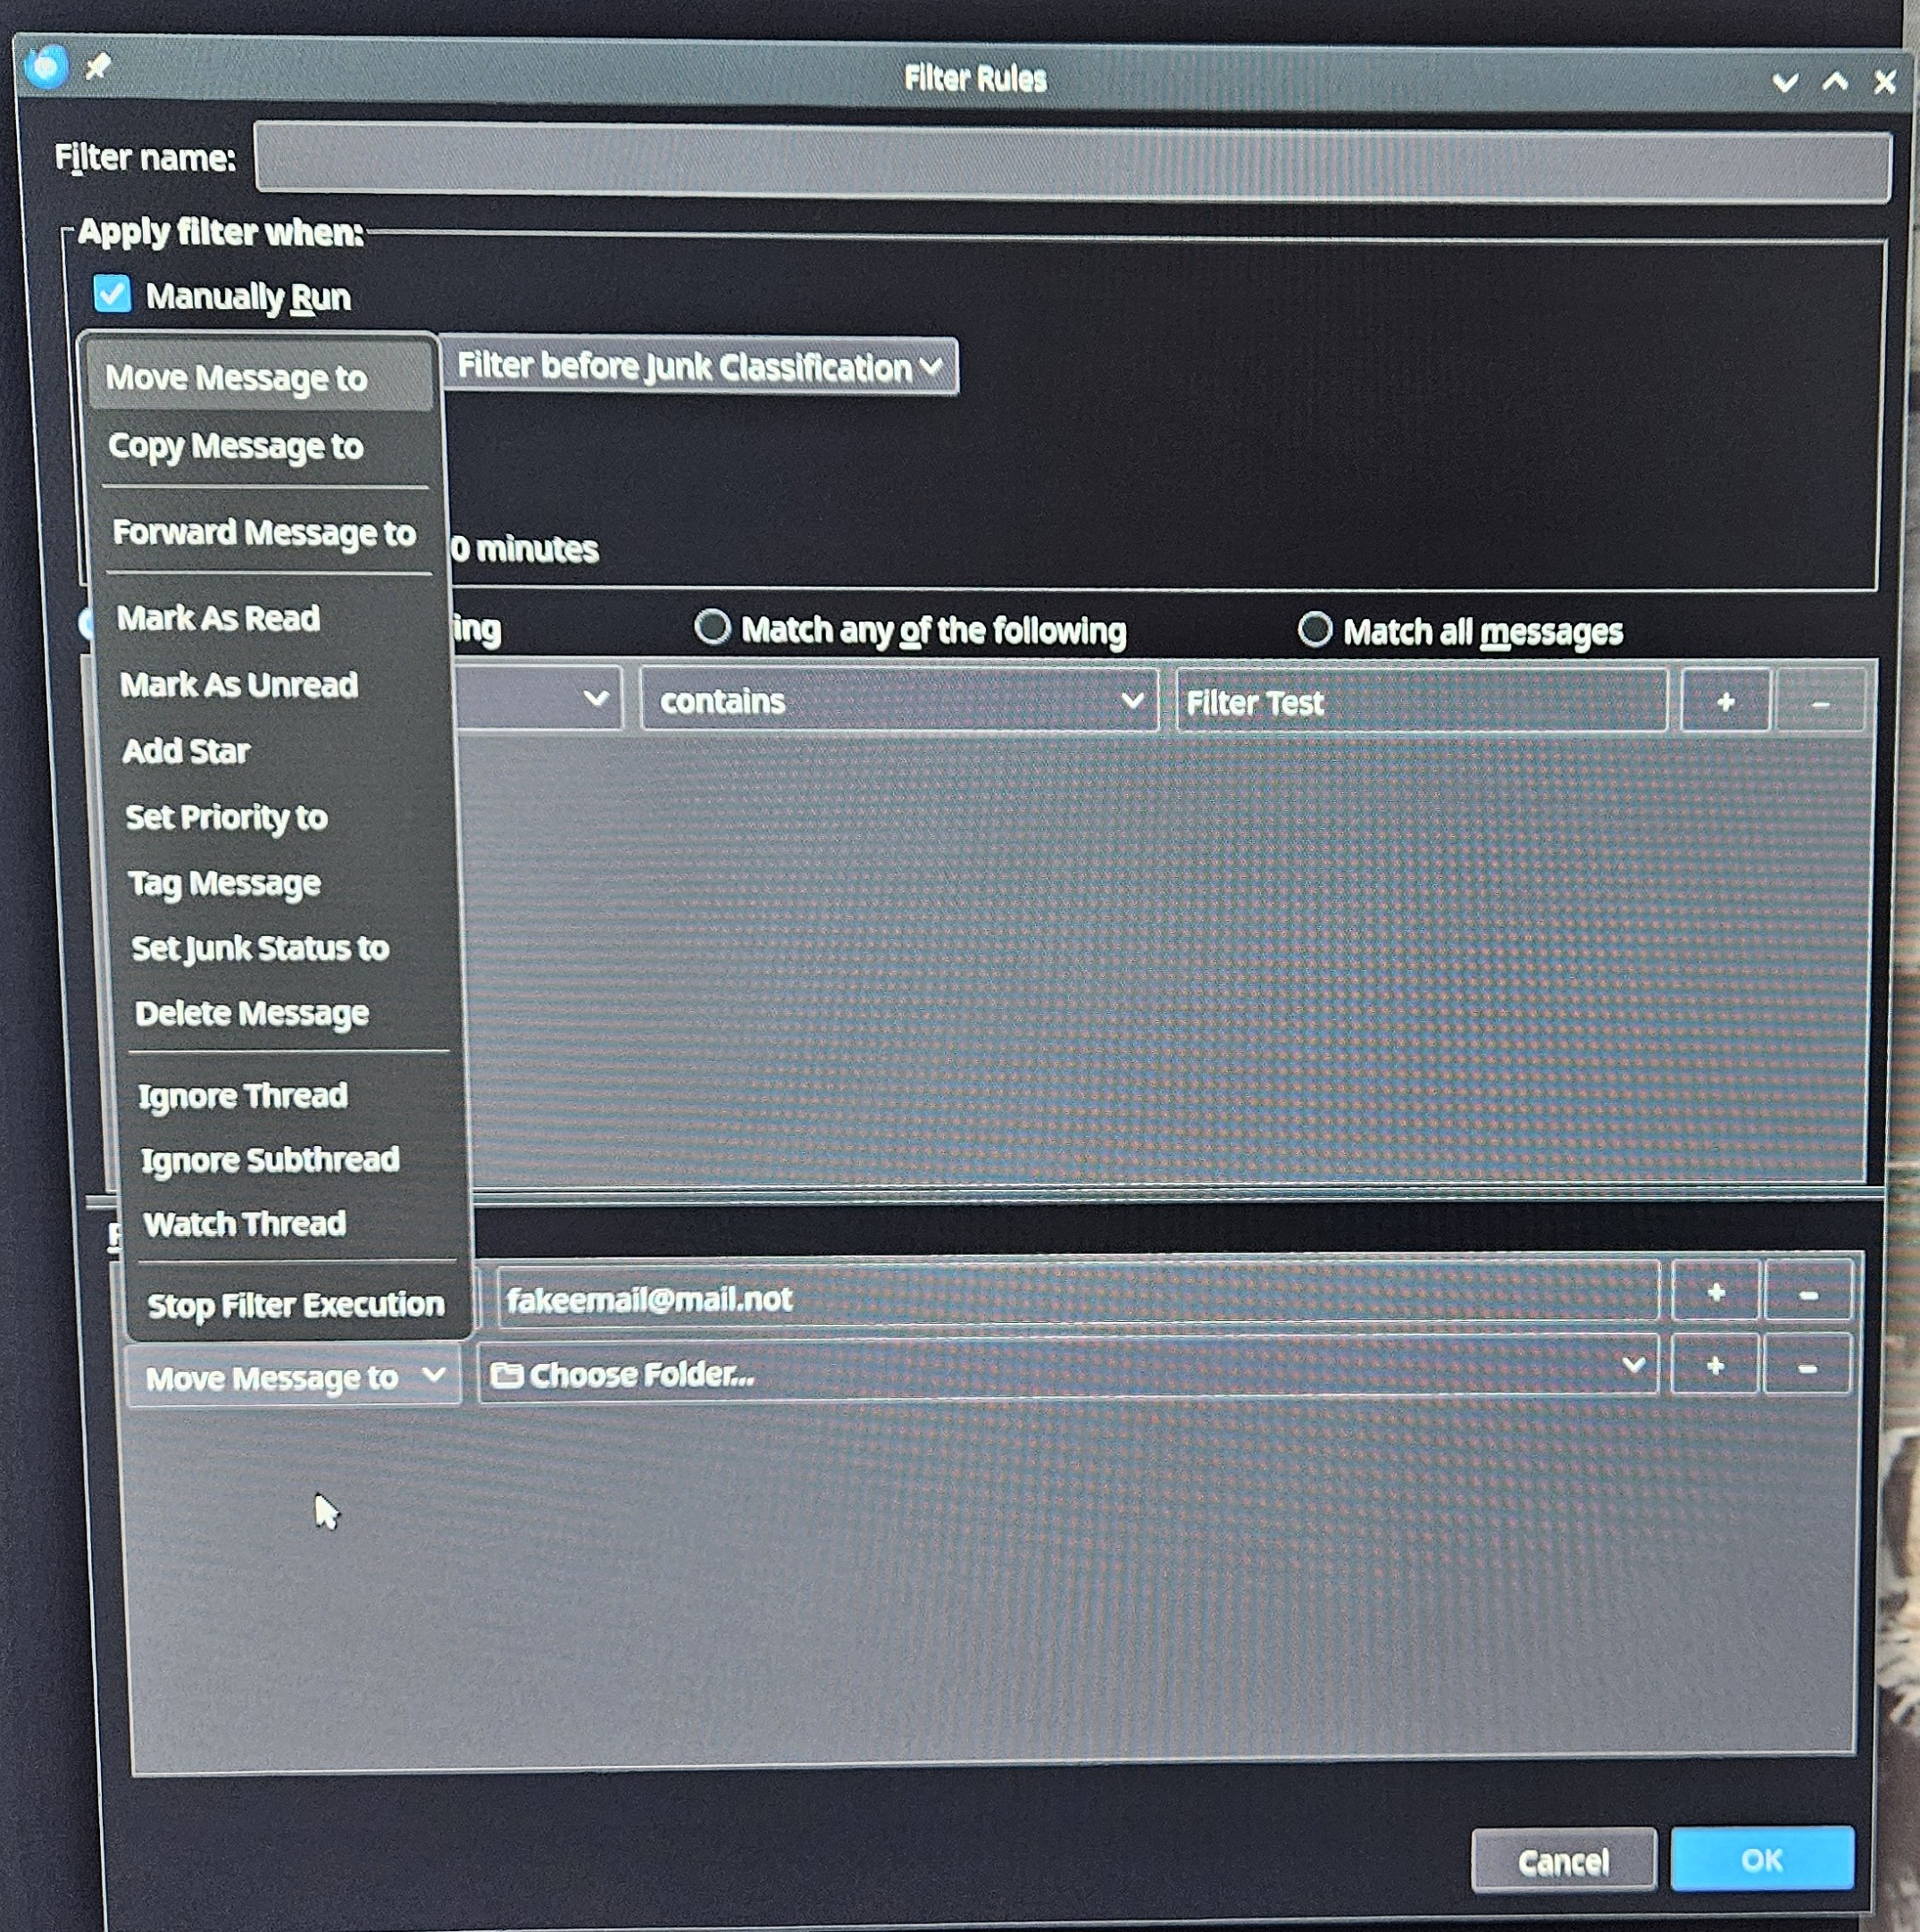
Task: Pick Stop Filter Execution option
Action: click(295, 1304)
